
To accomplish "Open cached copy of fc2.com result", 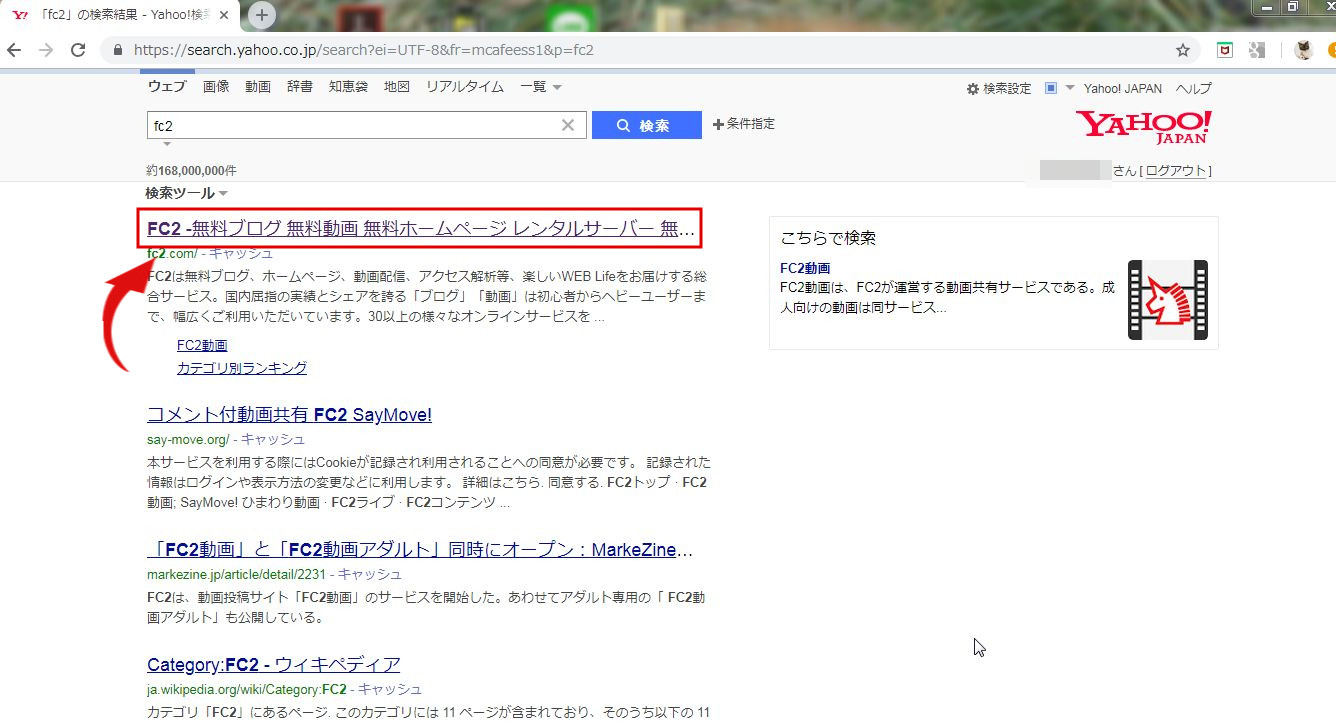I will [241, 254].
